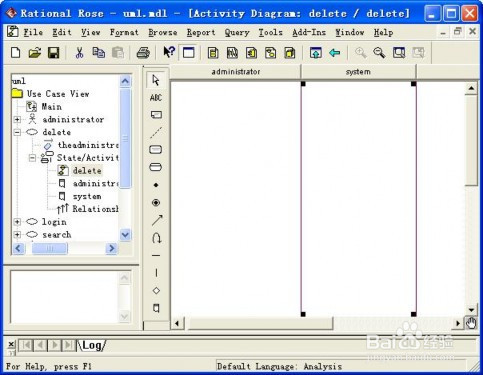Browse deployment diagram toolbar icon
The image size is (483, 375).
coord(290,53)
